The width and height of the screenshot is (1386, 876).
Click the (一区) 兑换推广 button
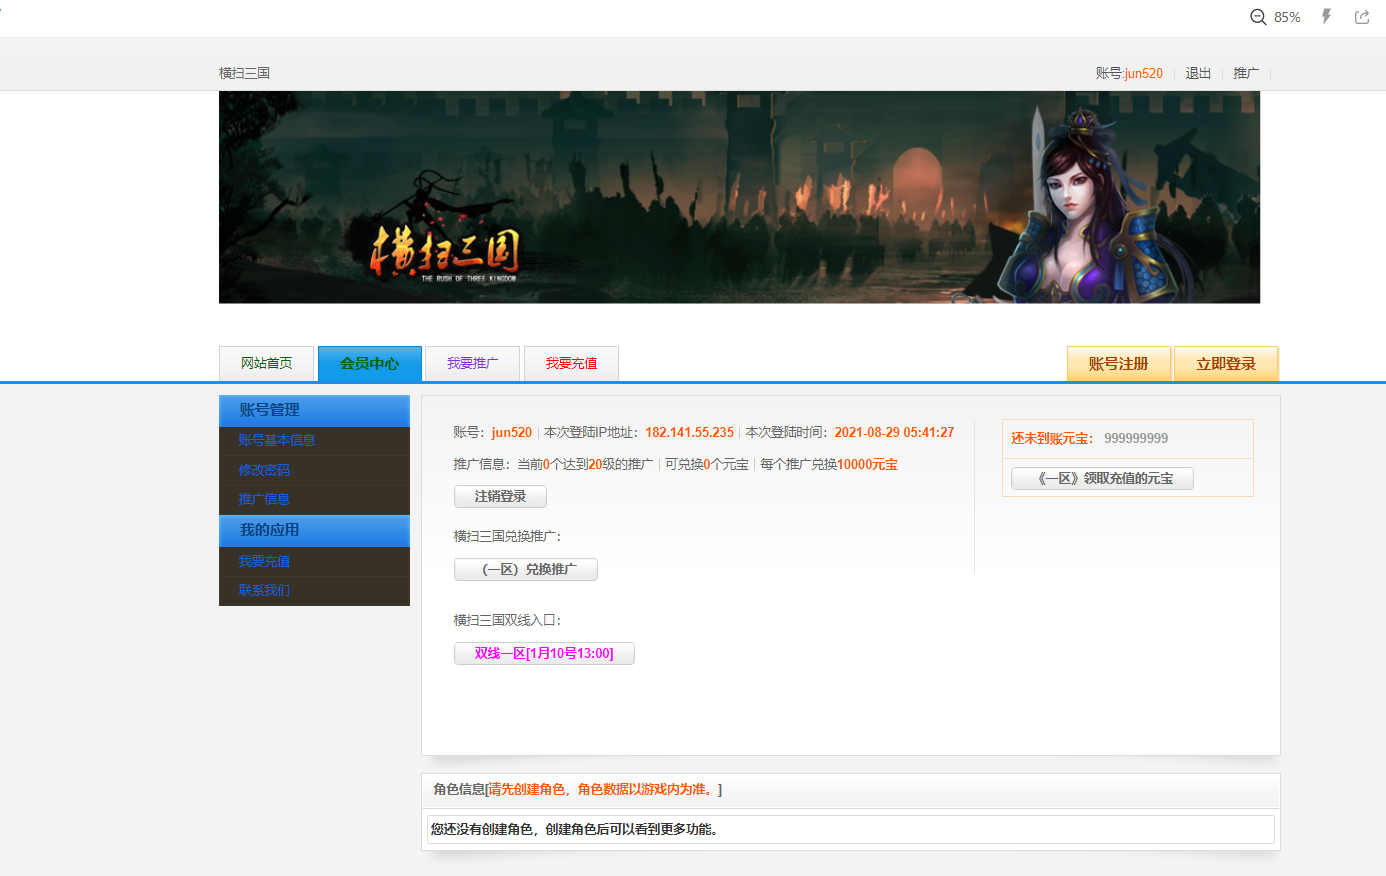526,569
